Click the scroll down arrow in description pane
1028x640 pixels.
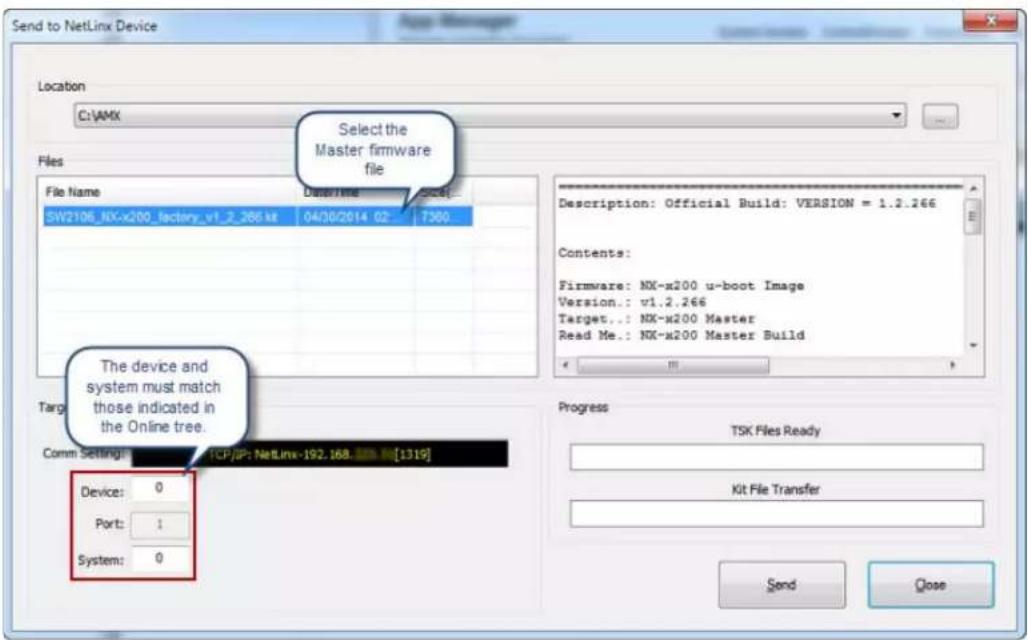click(974, 346)
